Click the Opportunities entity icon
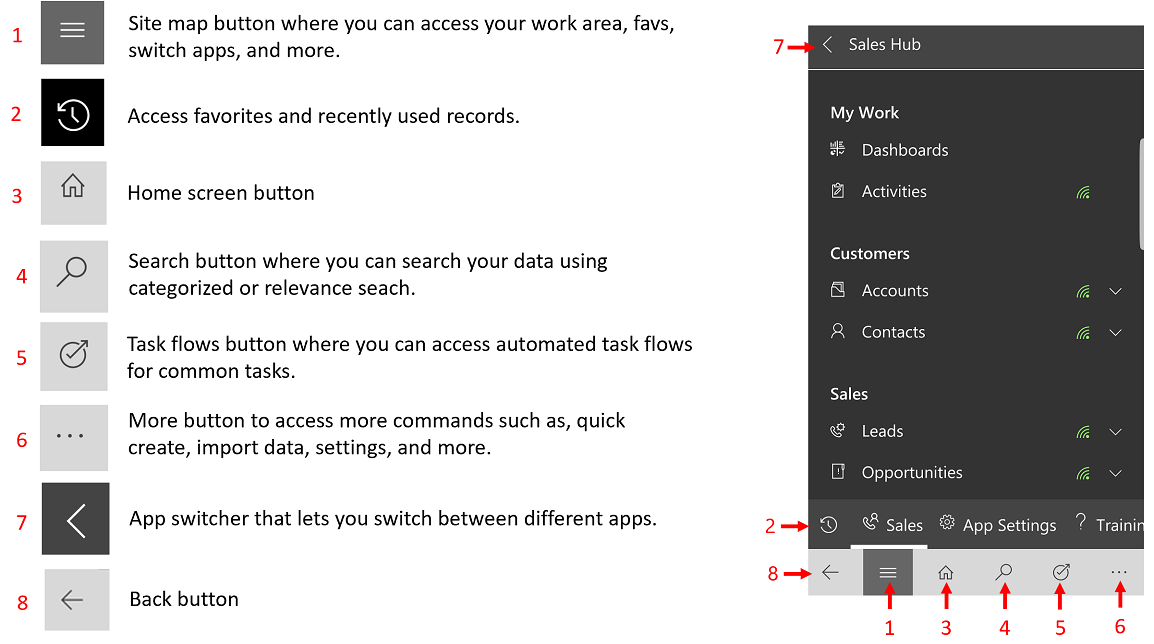This screenshot has height=644, width=1154. pyautogui.click(x=838, y=472)
